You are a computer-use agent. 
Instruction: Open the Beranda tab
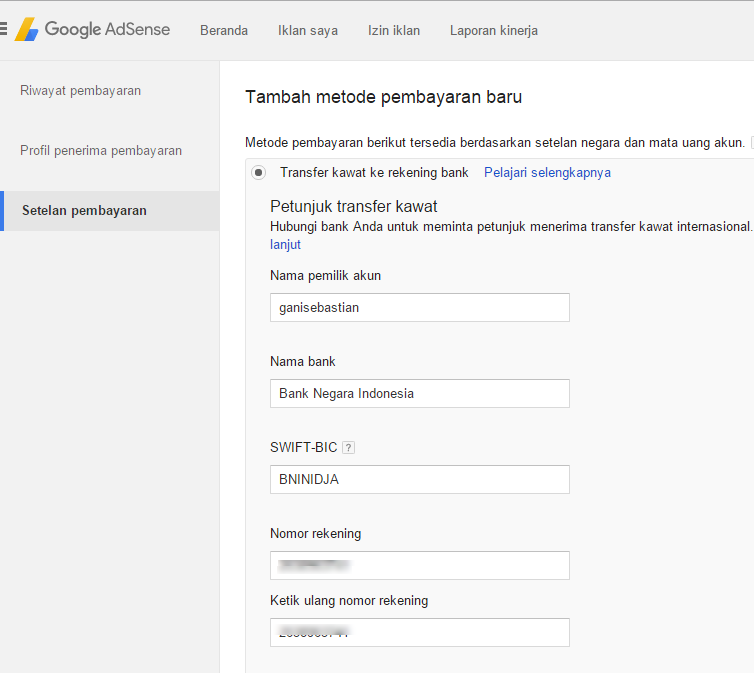224,30
